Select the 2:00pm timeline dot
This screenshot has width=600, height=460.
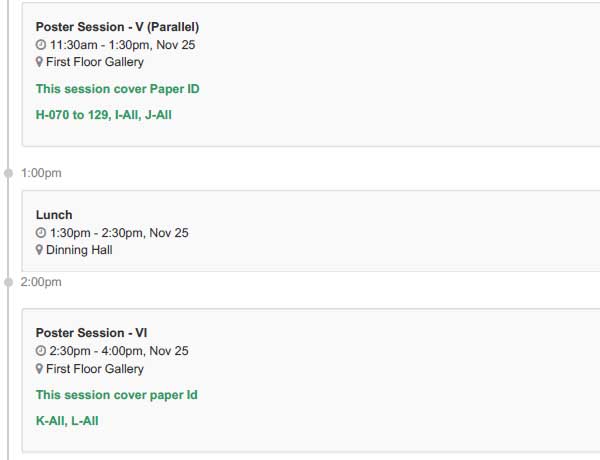click(8, 282)
